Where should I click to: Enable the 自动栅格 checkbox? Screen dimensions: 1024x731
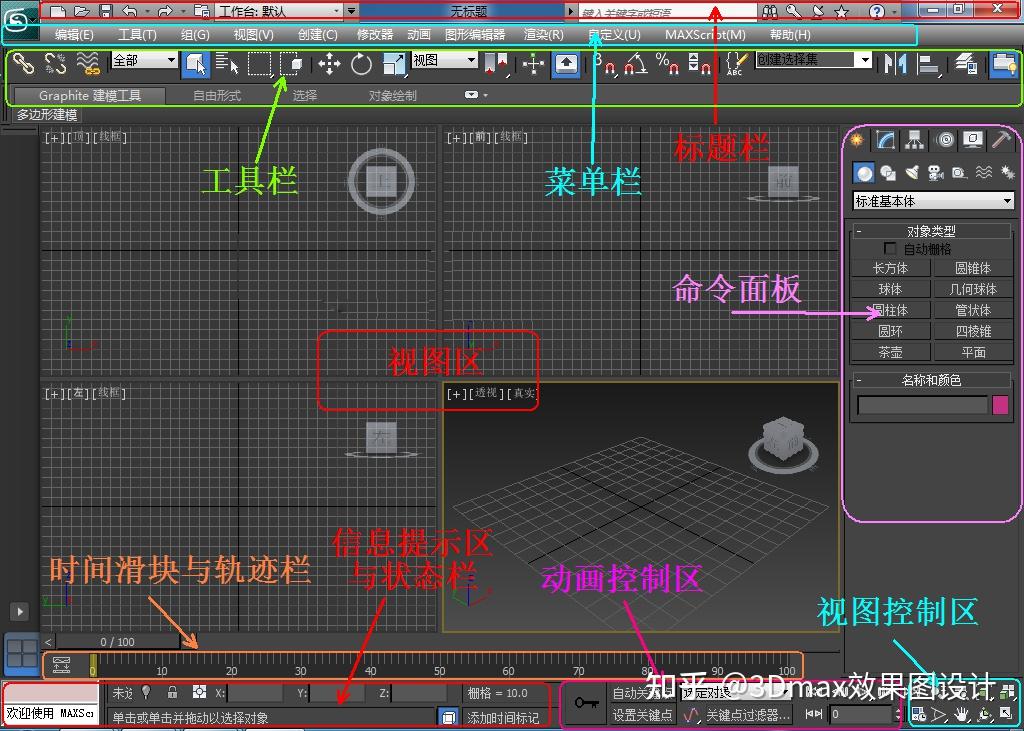click(x=888, y=247)
